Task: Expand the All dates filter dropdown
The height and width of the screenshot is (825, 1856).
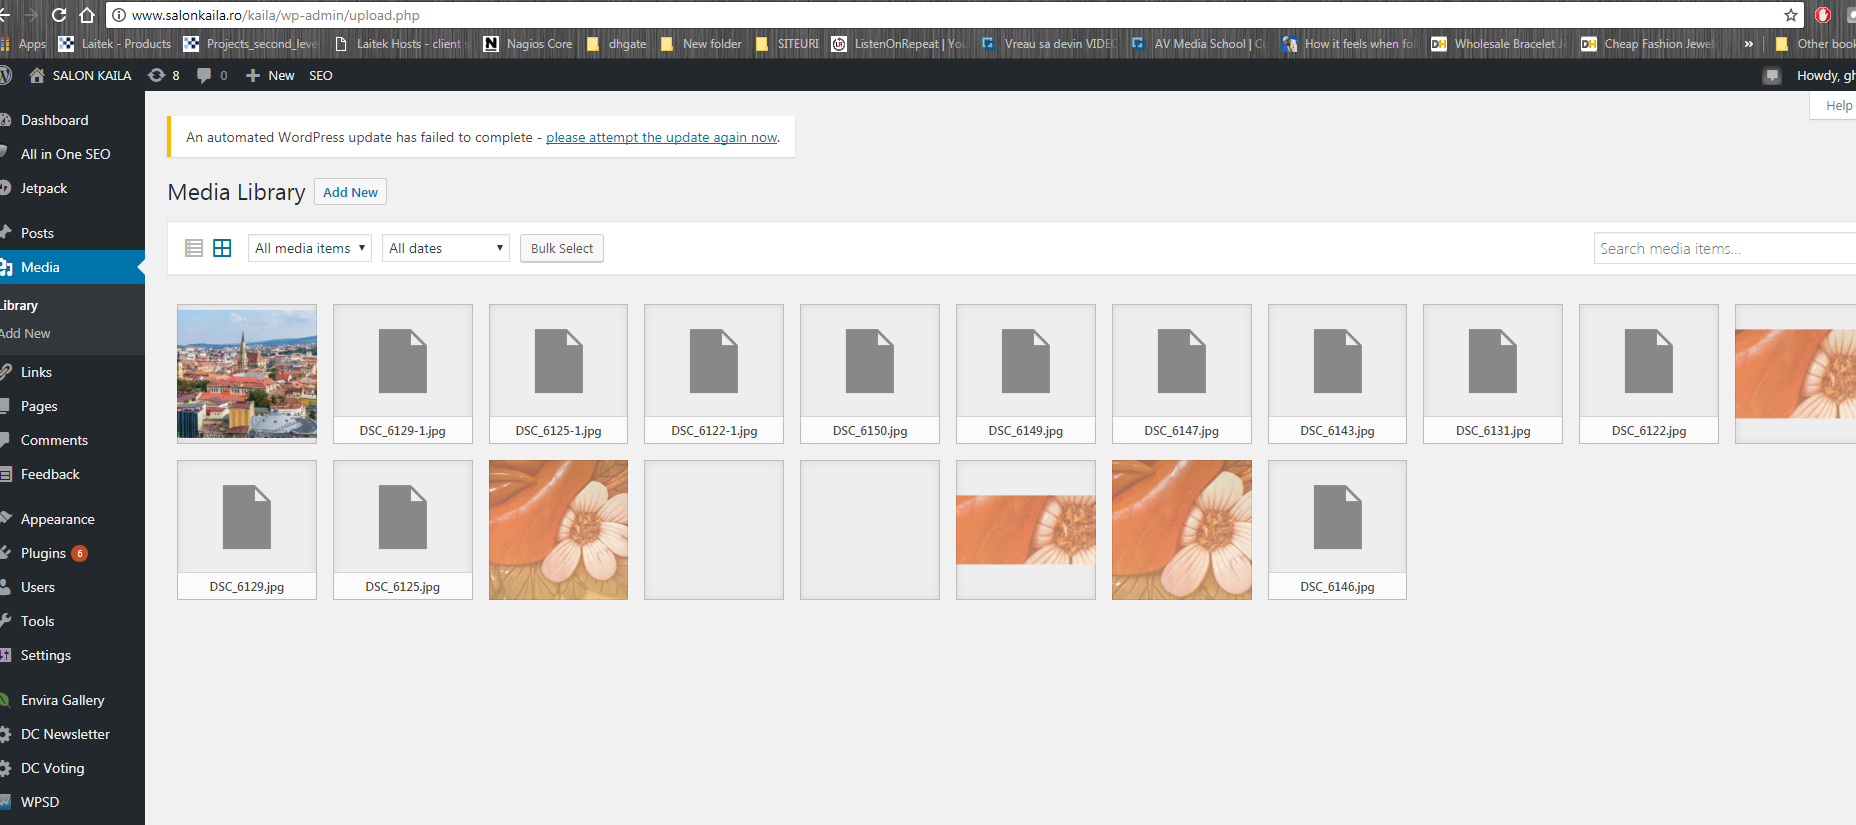Action: click(x=445, y=248)
